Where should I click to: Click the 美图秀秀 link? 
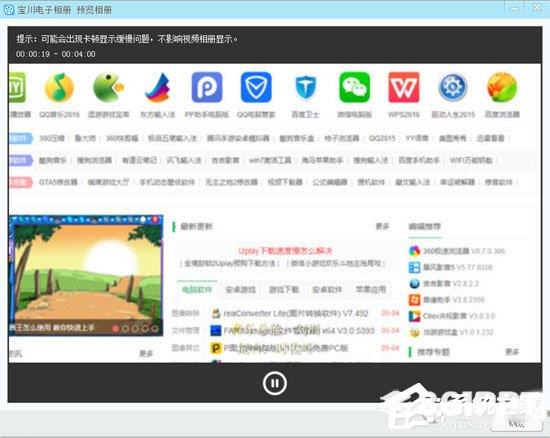pyautogui.click(x=452, y=138)
